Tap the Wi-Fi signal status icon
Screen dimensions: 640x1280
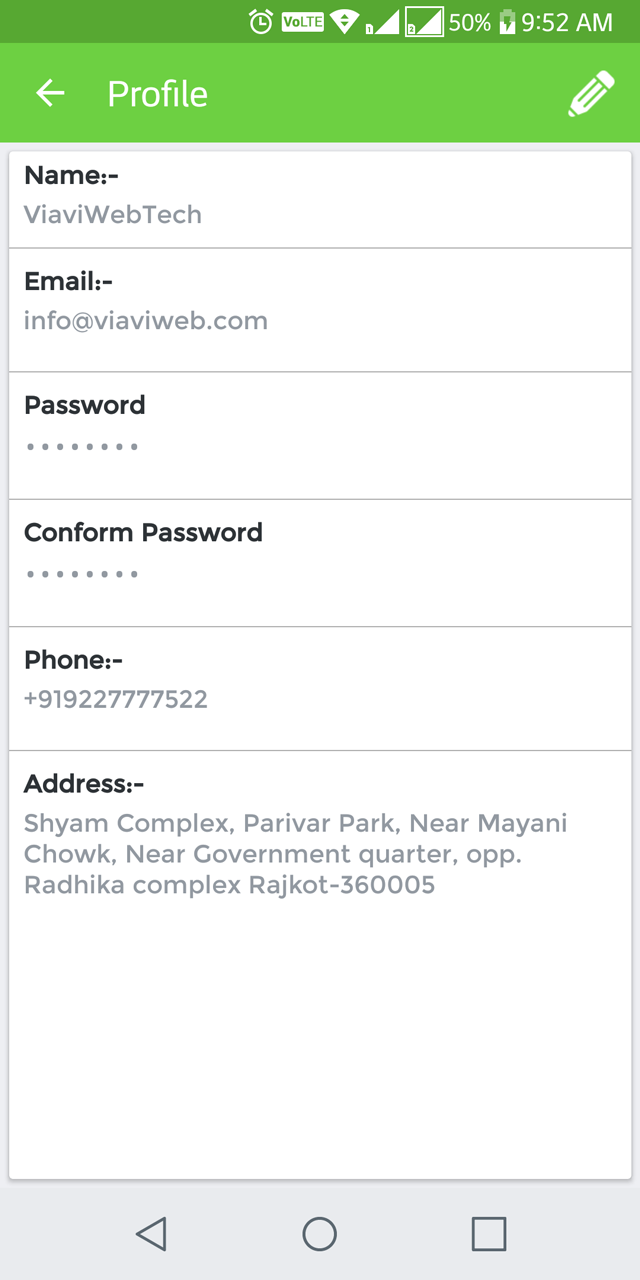[x=345, y=22]
